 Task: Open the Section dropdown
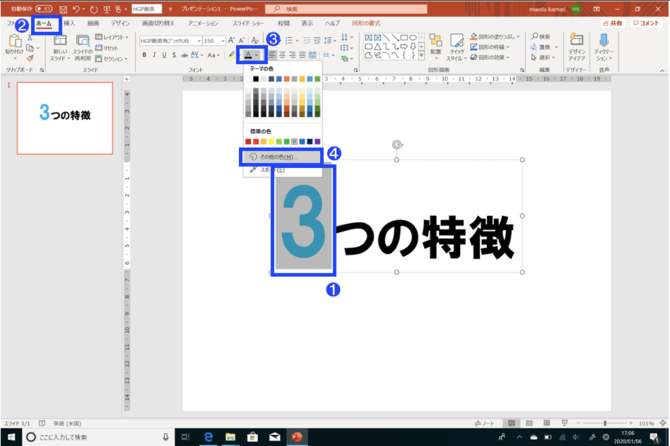(112, 59)
